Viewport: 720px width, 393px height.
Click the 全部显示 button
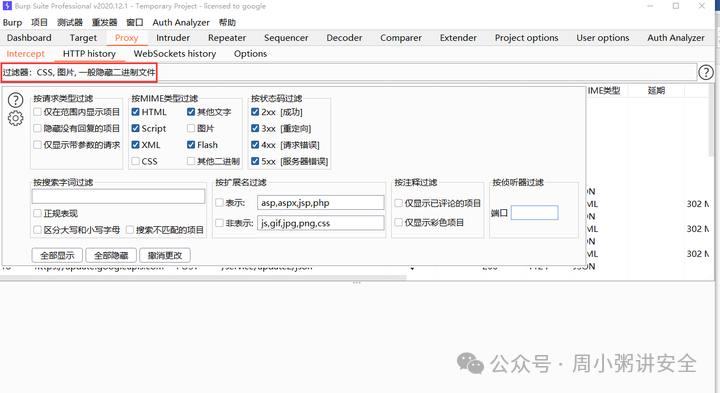(57, 255)
